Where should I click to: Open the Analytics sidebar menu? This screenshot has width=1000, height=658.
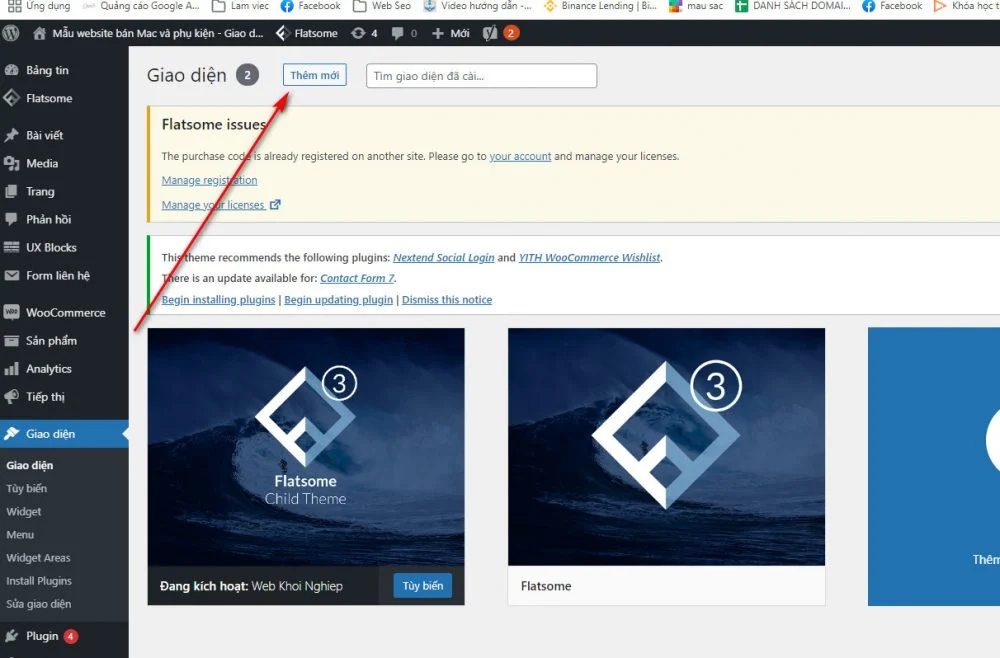click(48, 368)
